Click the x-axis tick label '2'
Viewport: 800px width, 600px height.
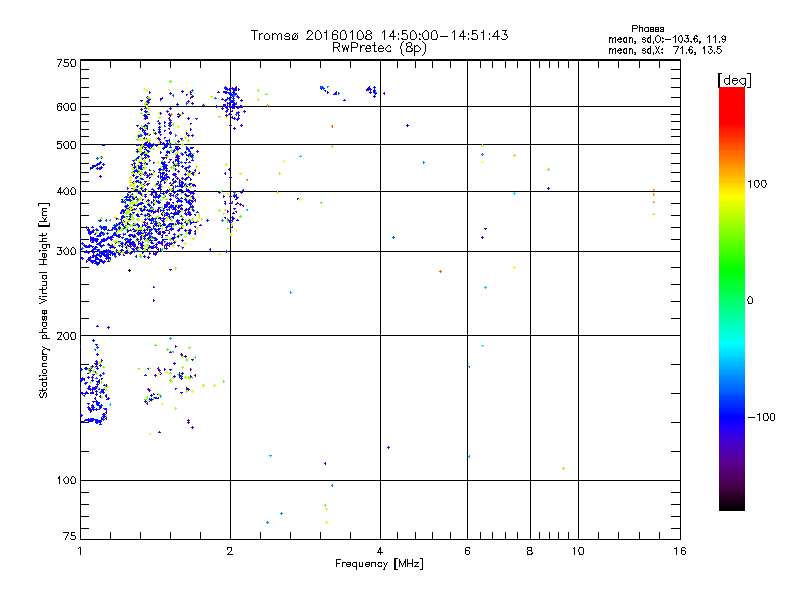point(230,551)
